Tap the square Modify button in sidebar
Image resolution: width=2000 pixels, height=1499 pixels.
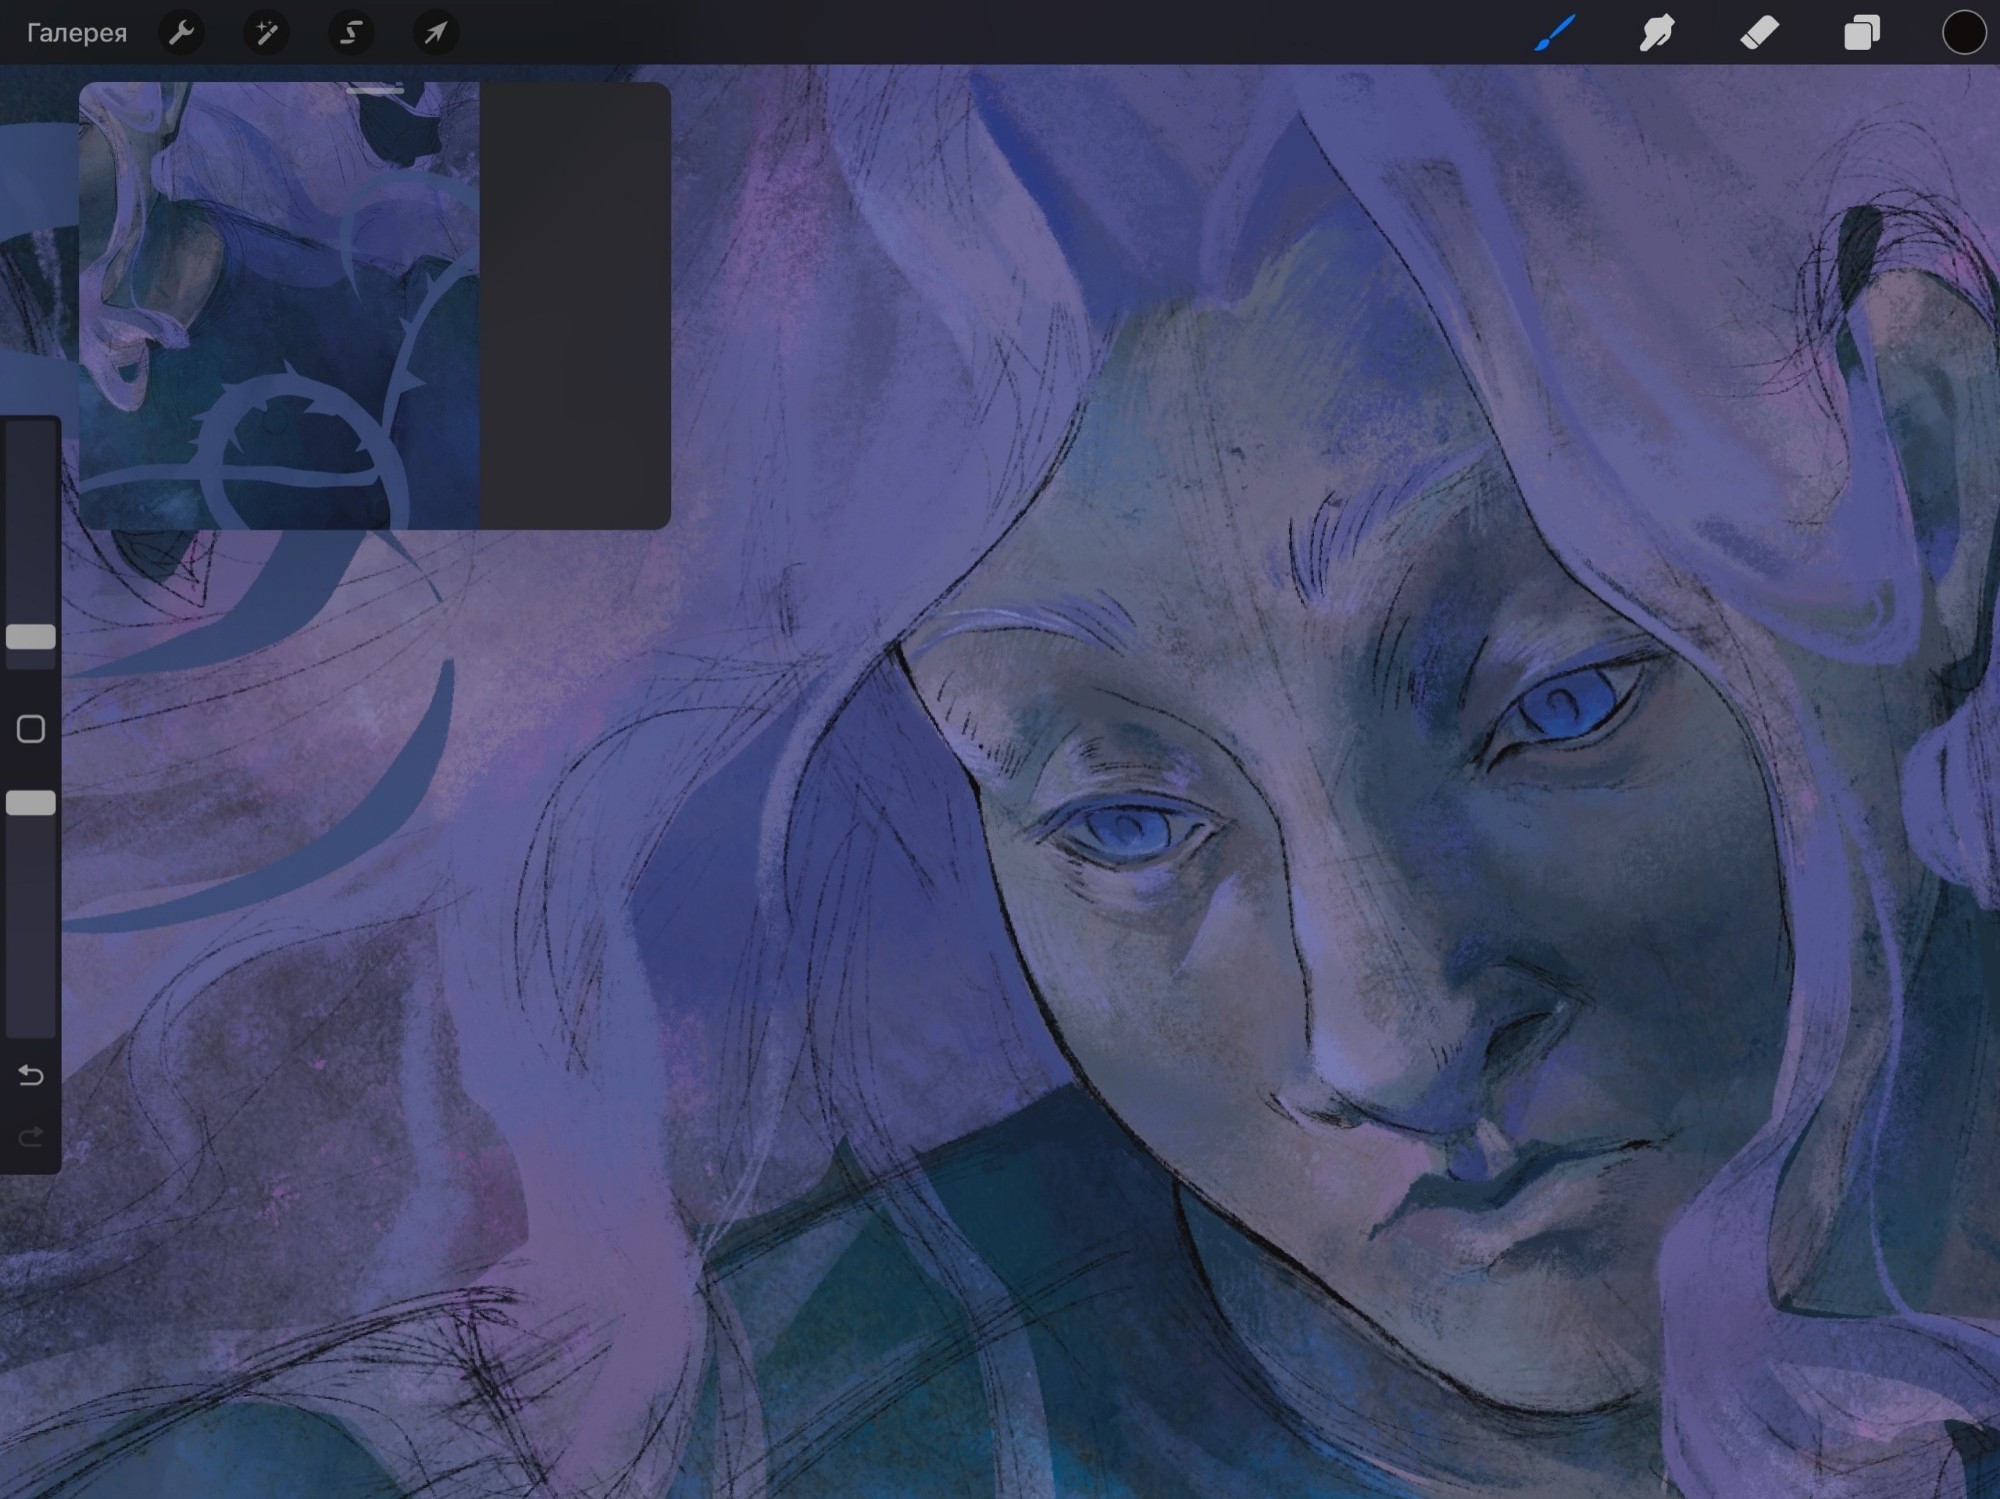(x=31, y=729)
